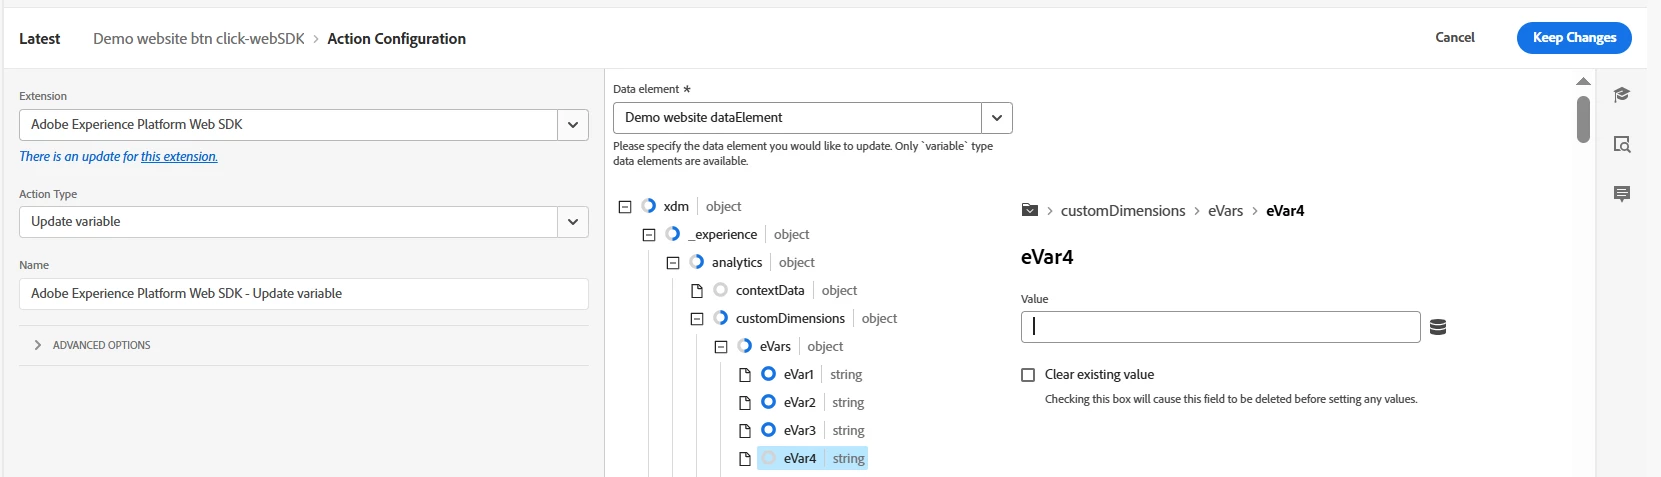
Task: Select the analytics tree row label
Action: [737, 262]
